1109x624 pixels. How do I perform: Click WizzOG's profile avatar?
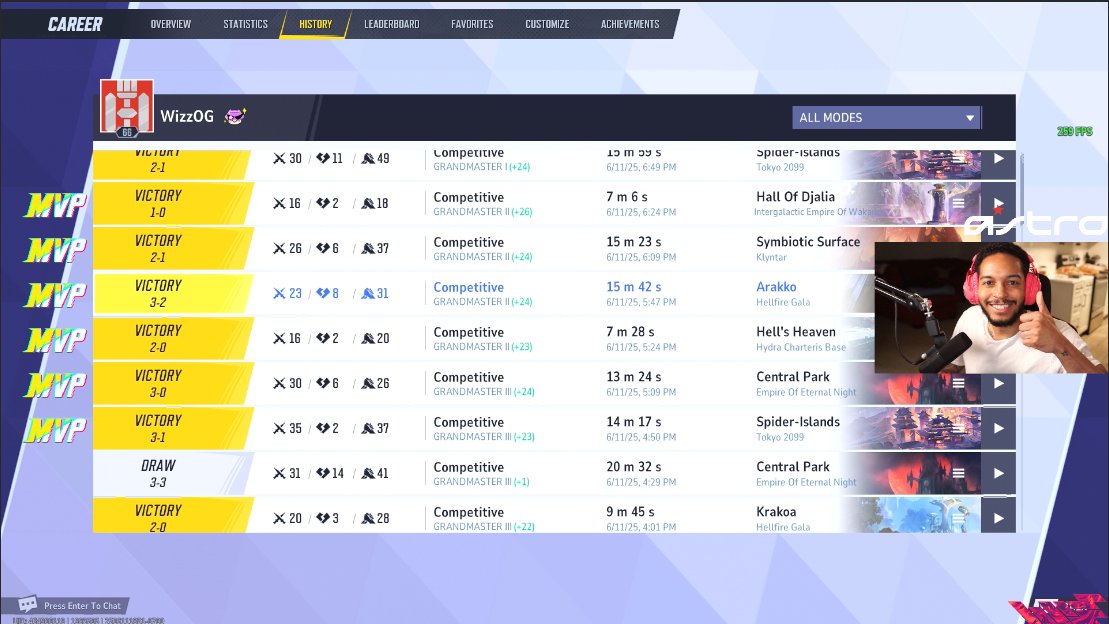click(127, 108)
